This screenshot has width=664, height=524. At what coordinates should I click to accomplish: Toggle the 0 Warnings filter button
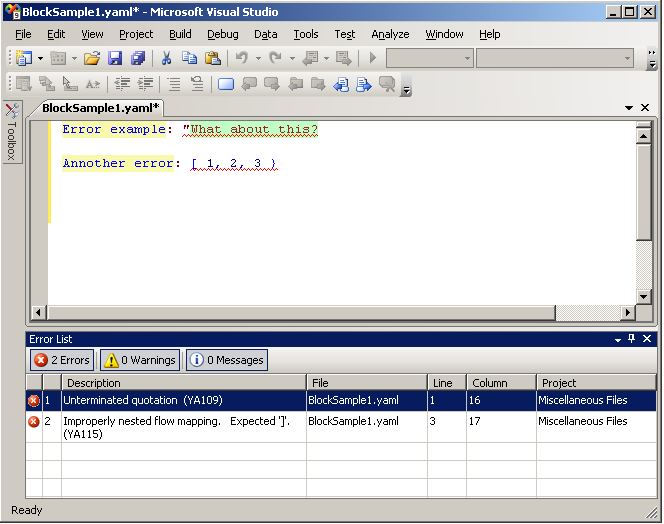click(x=140, y=360)
